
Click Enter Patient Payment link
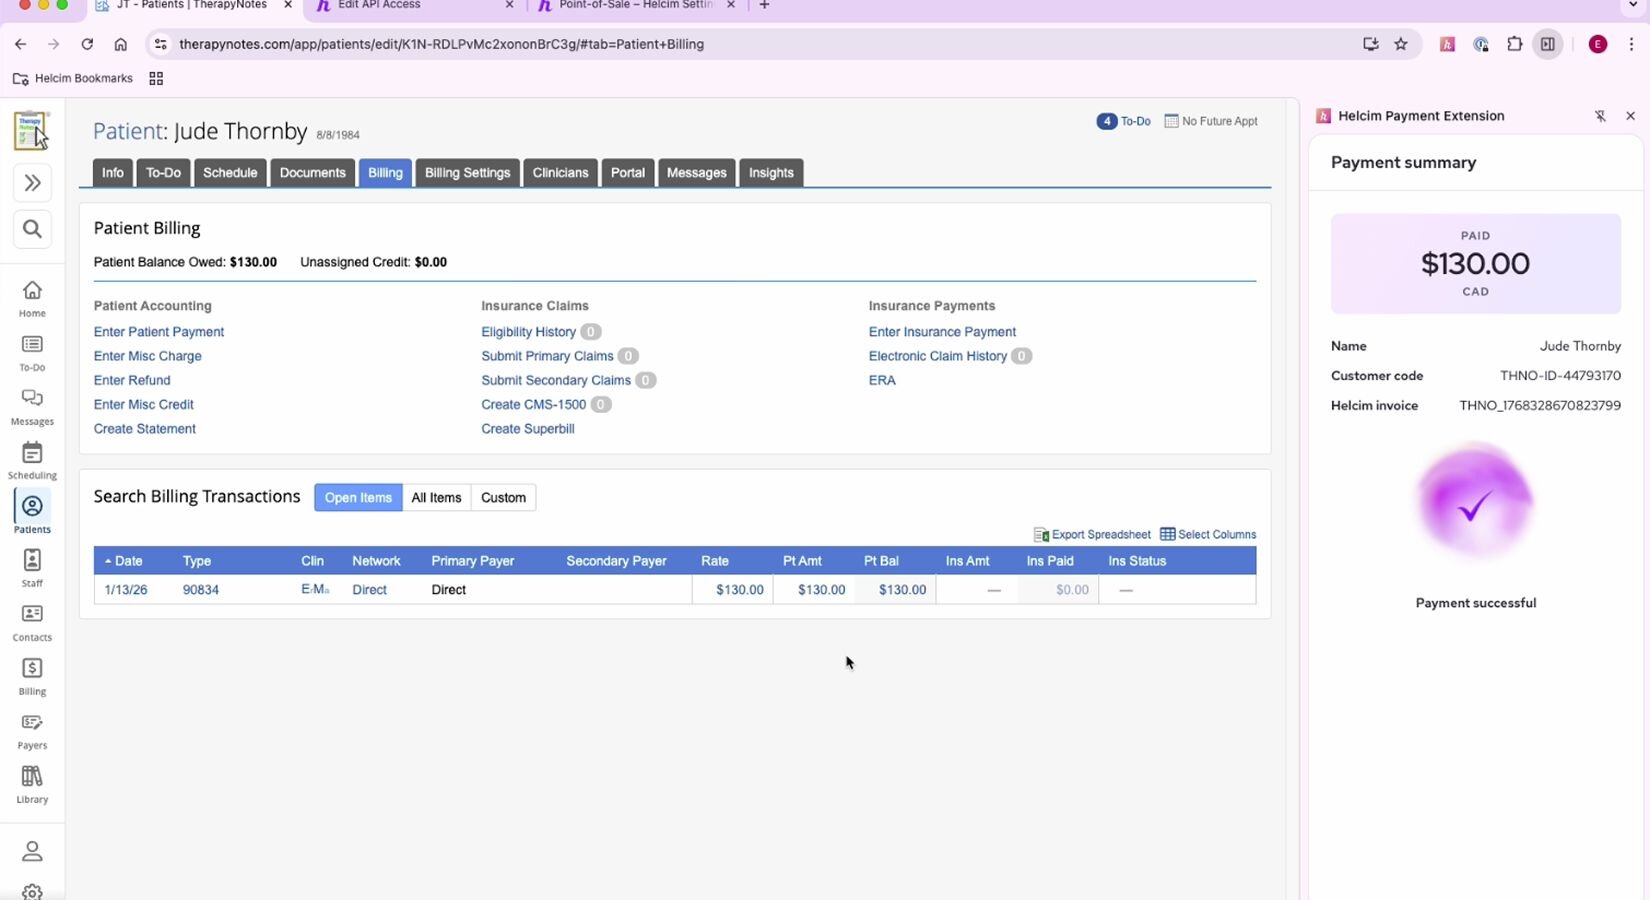pyautogui.click(x=159, y=332)
